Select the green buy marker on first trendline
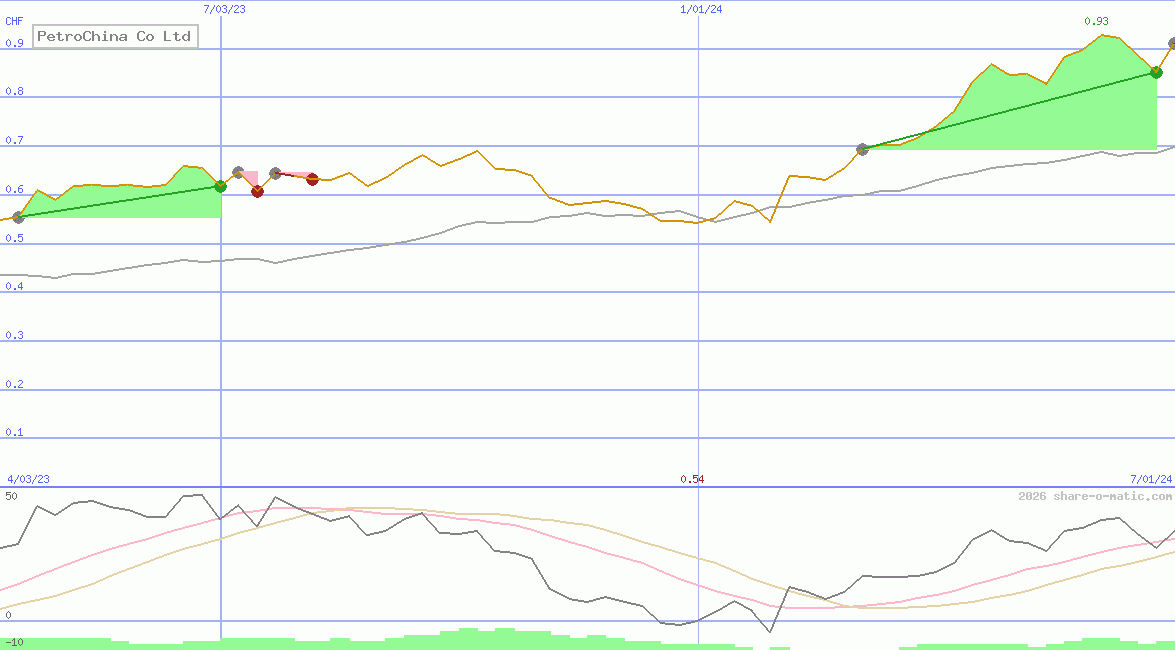The width and height of the screenshot is (1175, 650). click(x=220, y=187)
